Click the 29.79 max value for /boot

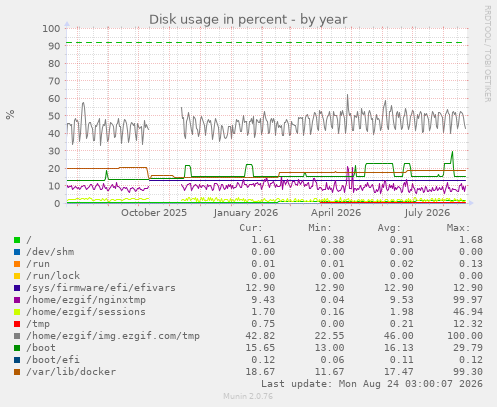pyautogui.click(x=468, y=348)
